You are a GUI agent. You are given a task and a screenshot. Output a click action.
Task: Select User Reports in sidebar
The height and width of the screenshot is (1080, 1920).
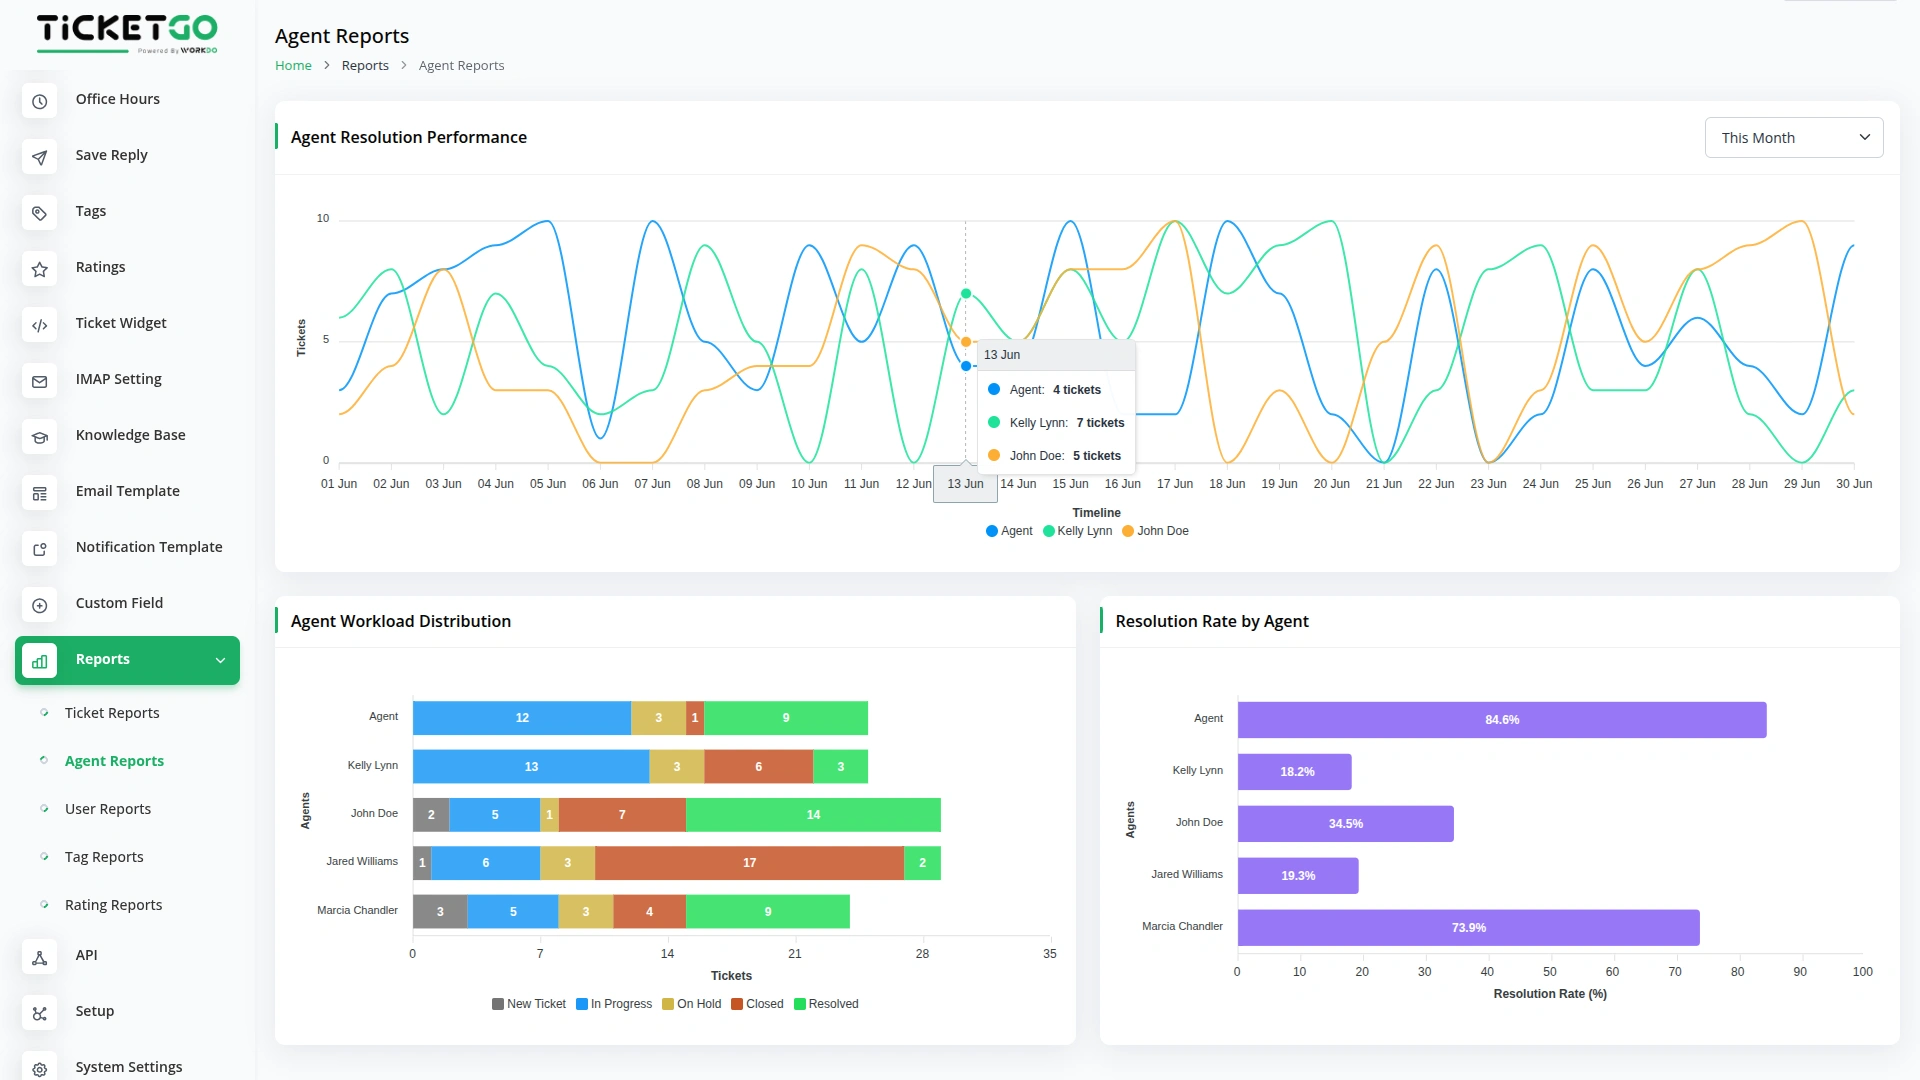107,808
